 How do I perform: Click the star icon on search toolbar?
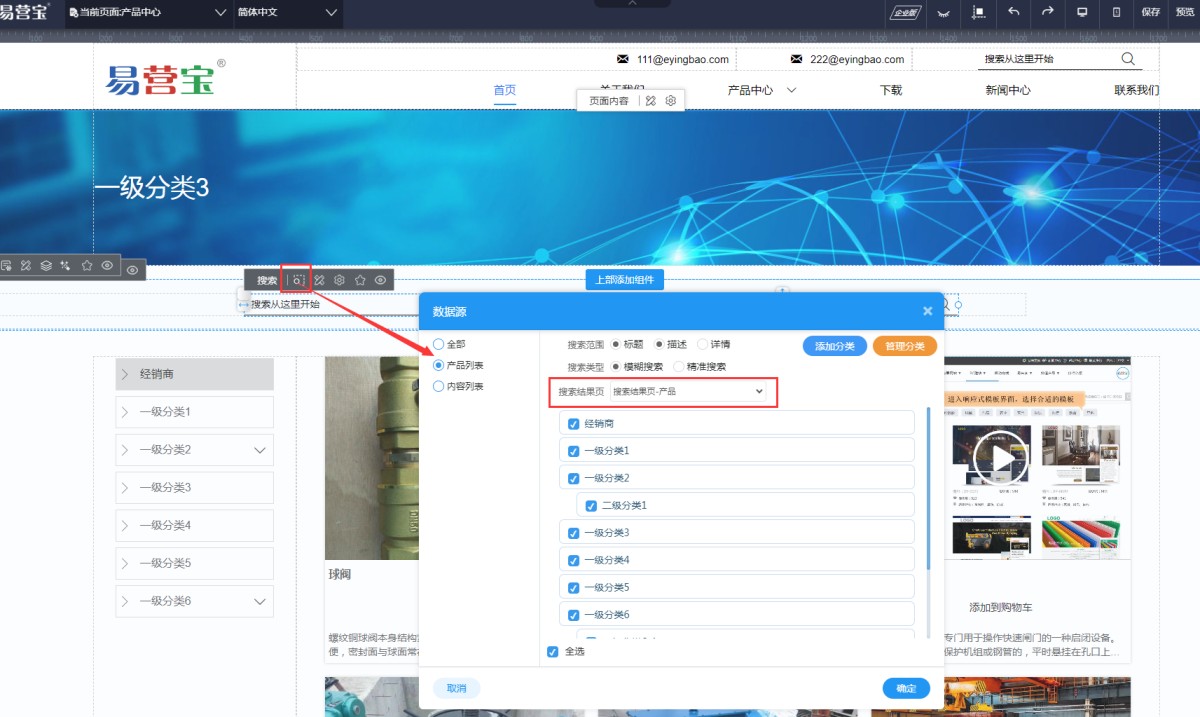(x=360, y=280)
